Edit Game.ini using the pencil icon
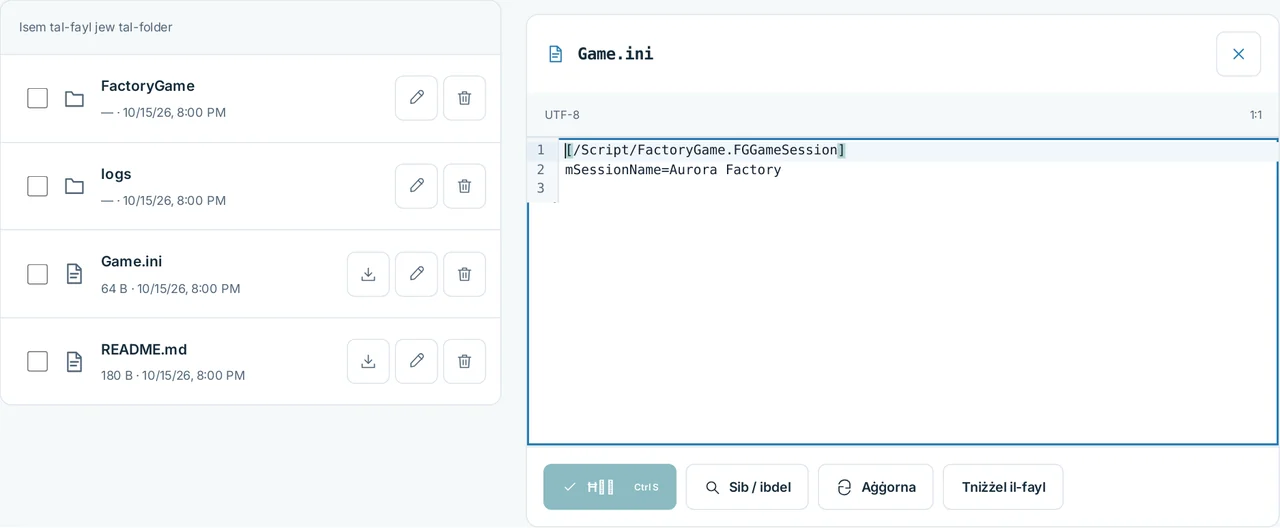 [x=416, y=274]
